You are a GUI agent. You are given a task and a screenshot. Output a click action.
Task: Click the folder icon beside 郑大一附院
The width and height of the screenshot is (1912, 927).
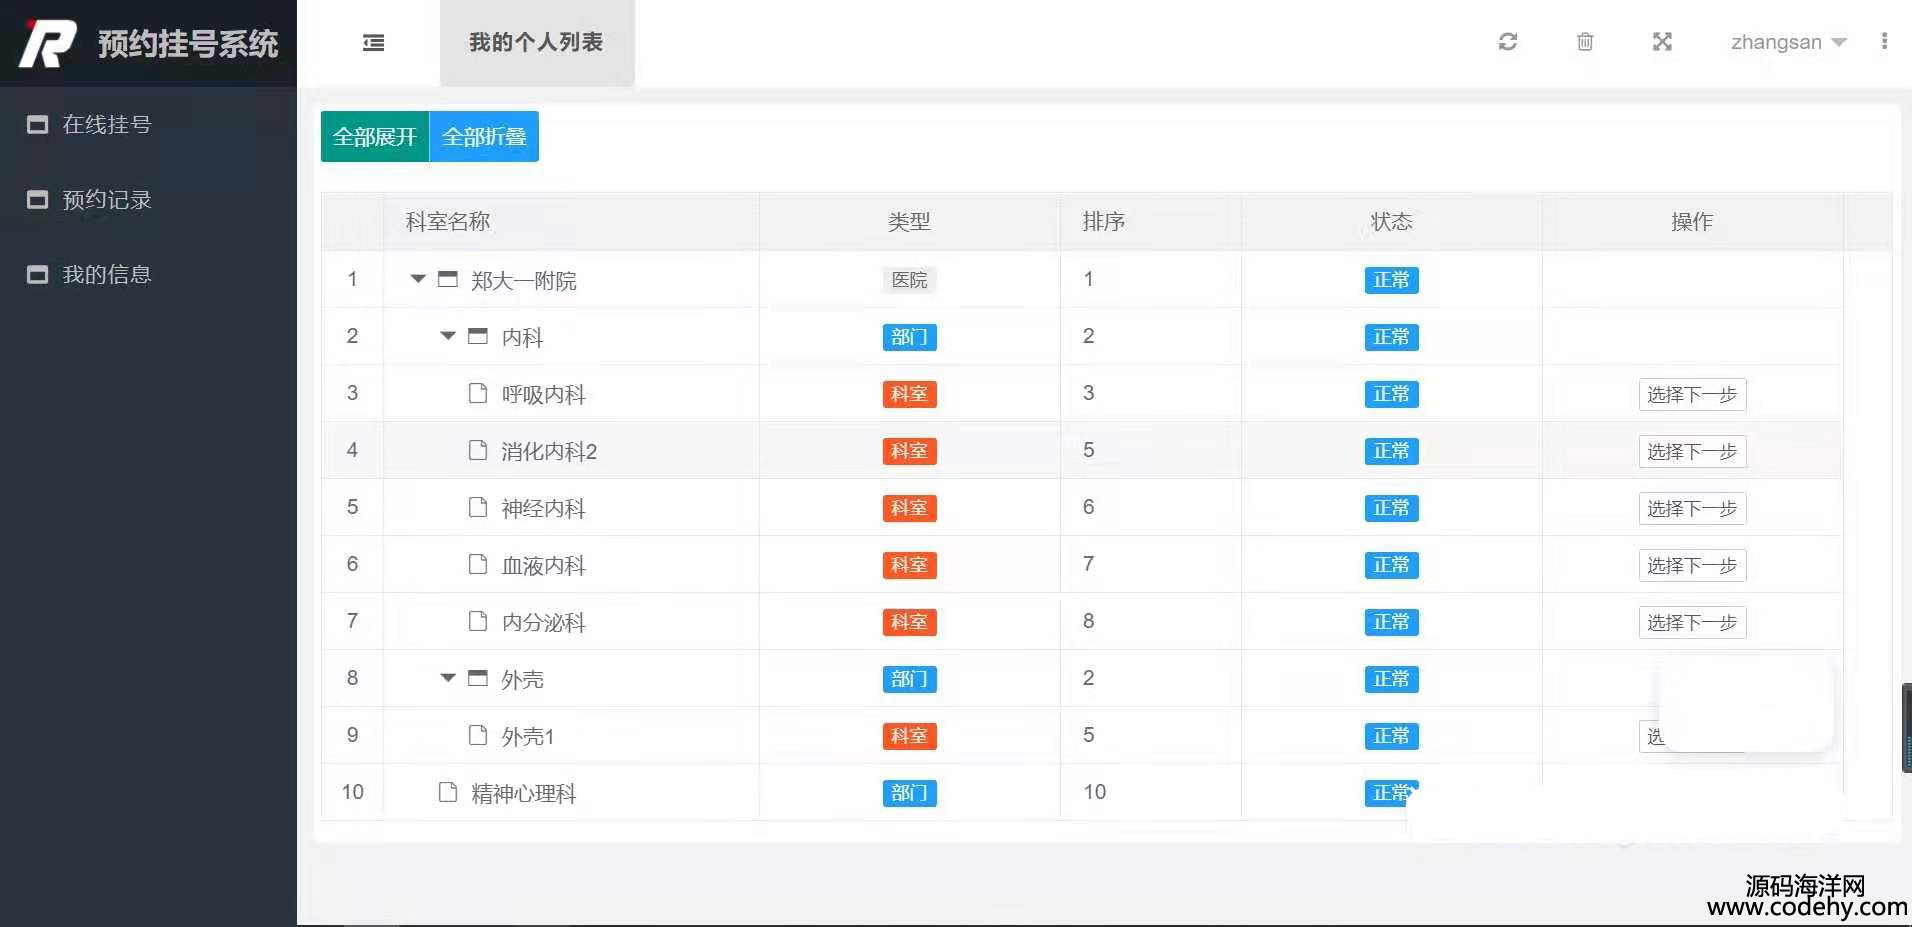tap(448, 279)
